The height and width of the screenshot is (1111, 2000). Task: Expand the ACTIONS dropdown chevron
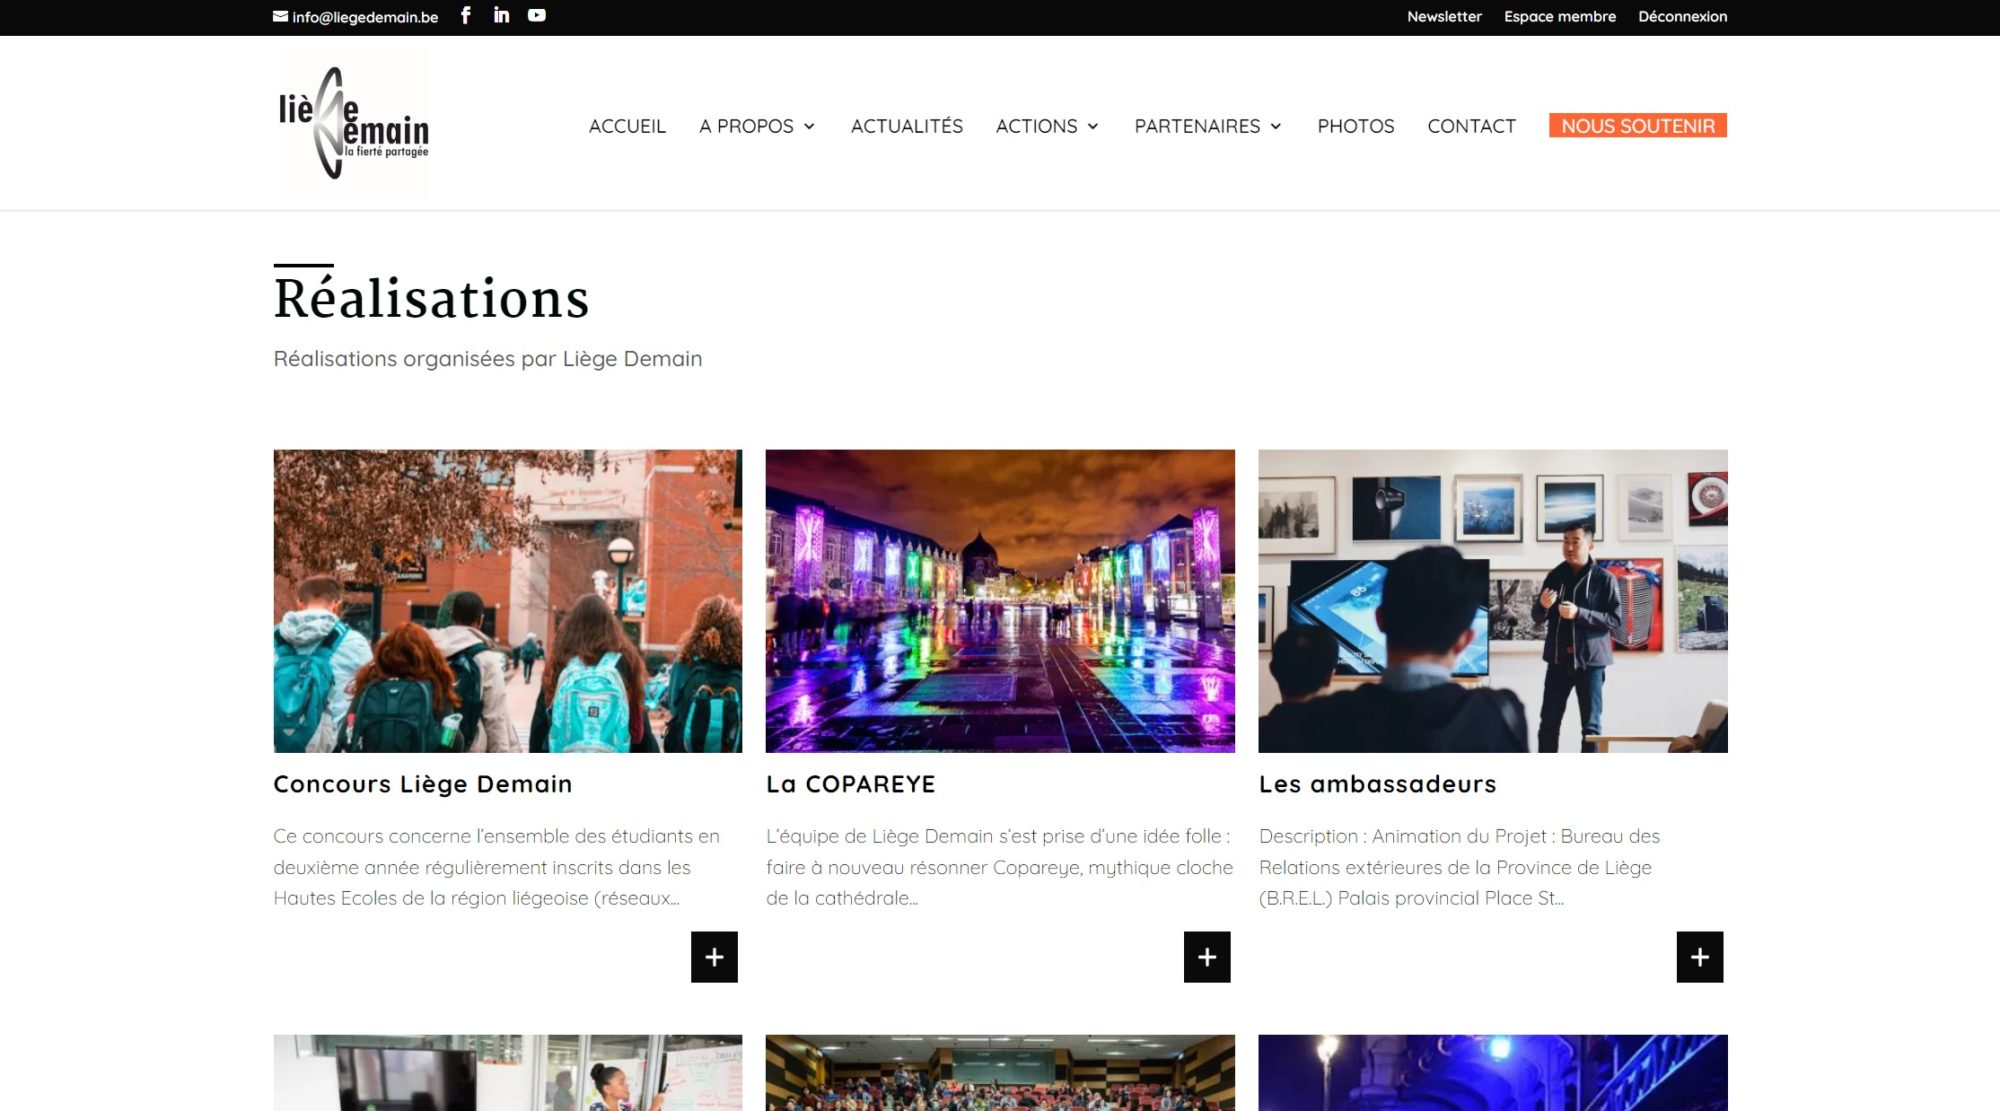click(1093, 126)
